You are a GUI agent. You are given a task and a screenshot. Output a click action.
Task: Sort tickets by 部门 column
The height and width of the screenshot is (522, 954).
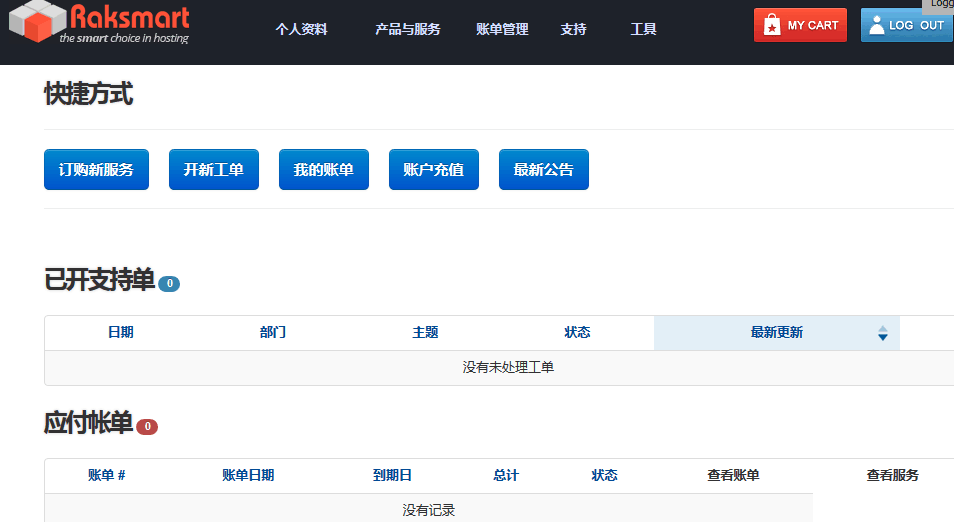[x=273, y=332]
